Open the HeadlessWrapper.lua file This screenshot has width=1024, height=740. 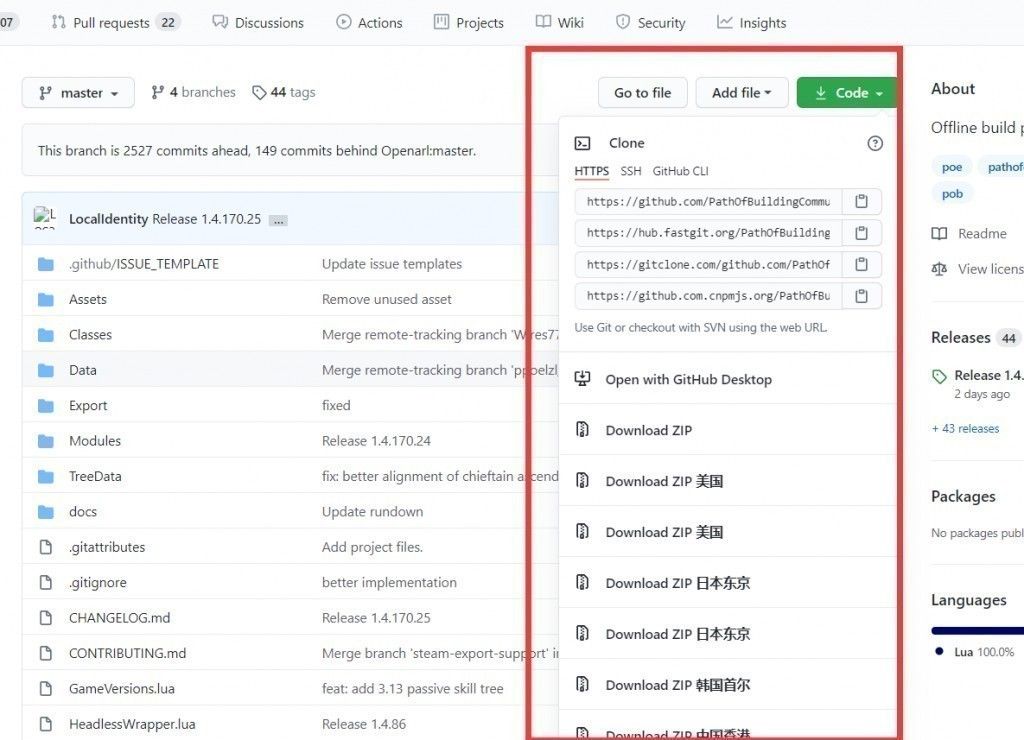coord(132,724)
